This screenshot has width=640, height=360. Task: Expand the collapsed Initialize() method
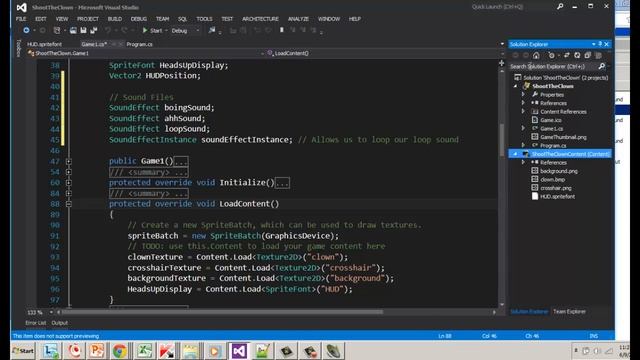tap(69, 182)
